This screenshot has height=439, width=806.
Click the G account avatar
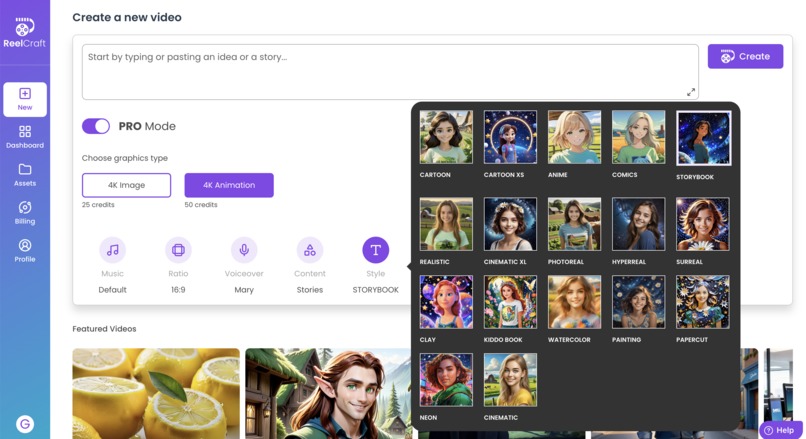pyautogui.click(x=25, y=424)
